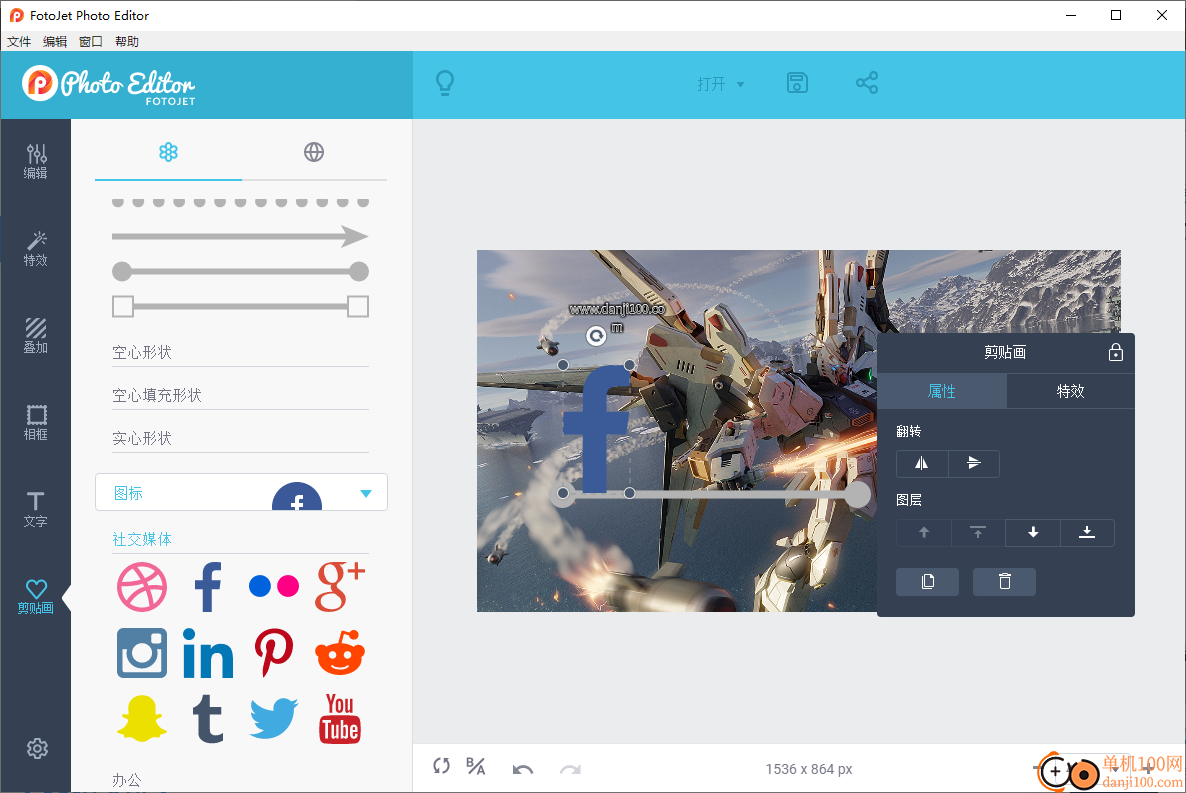1186x793 pixels.
Task: Redo the last action
Action: coord(570,770)
